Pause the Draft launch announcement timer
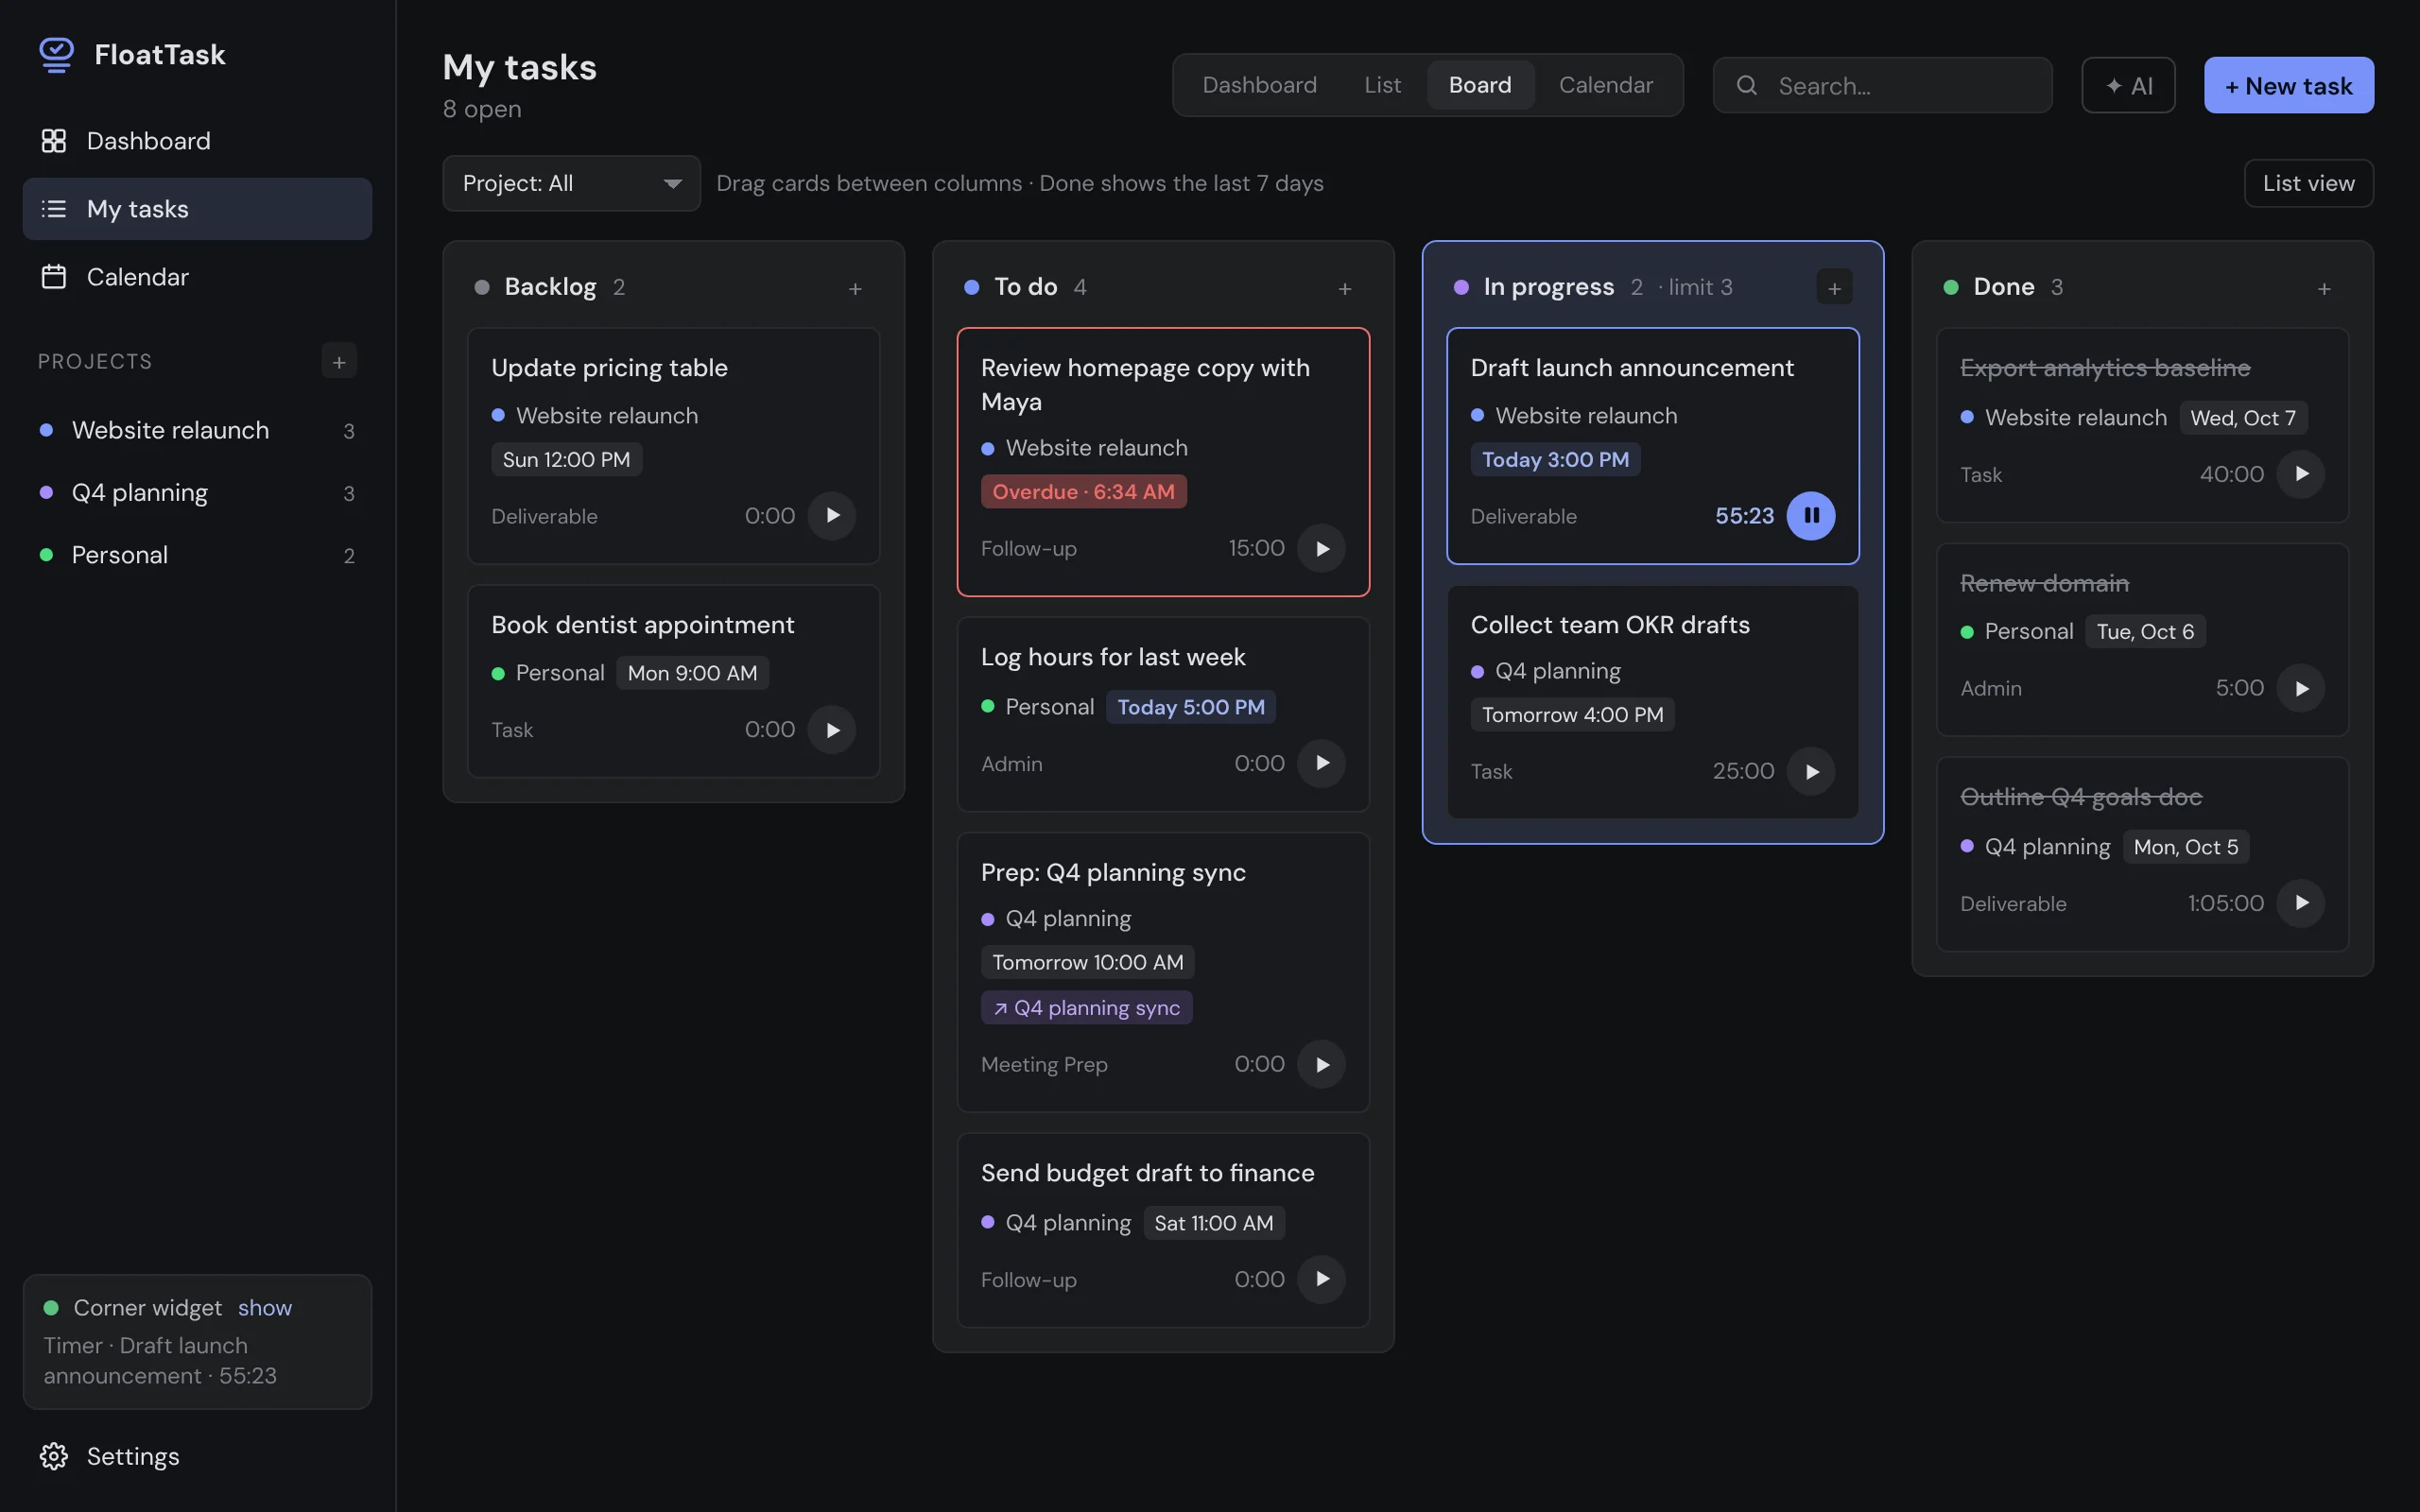The image size is (2420, 1512). pos(1811,516)
